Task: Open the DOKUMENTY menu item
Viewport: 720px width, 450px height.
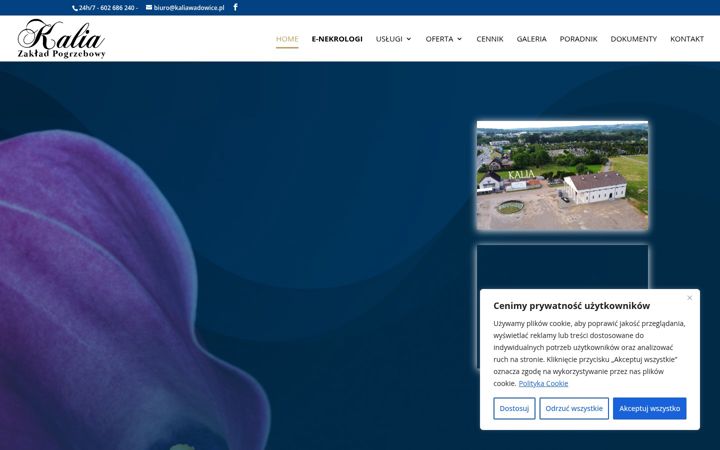Action: 633,39
